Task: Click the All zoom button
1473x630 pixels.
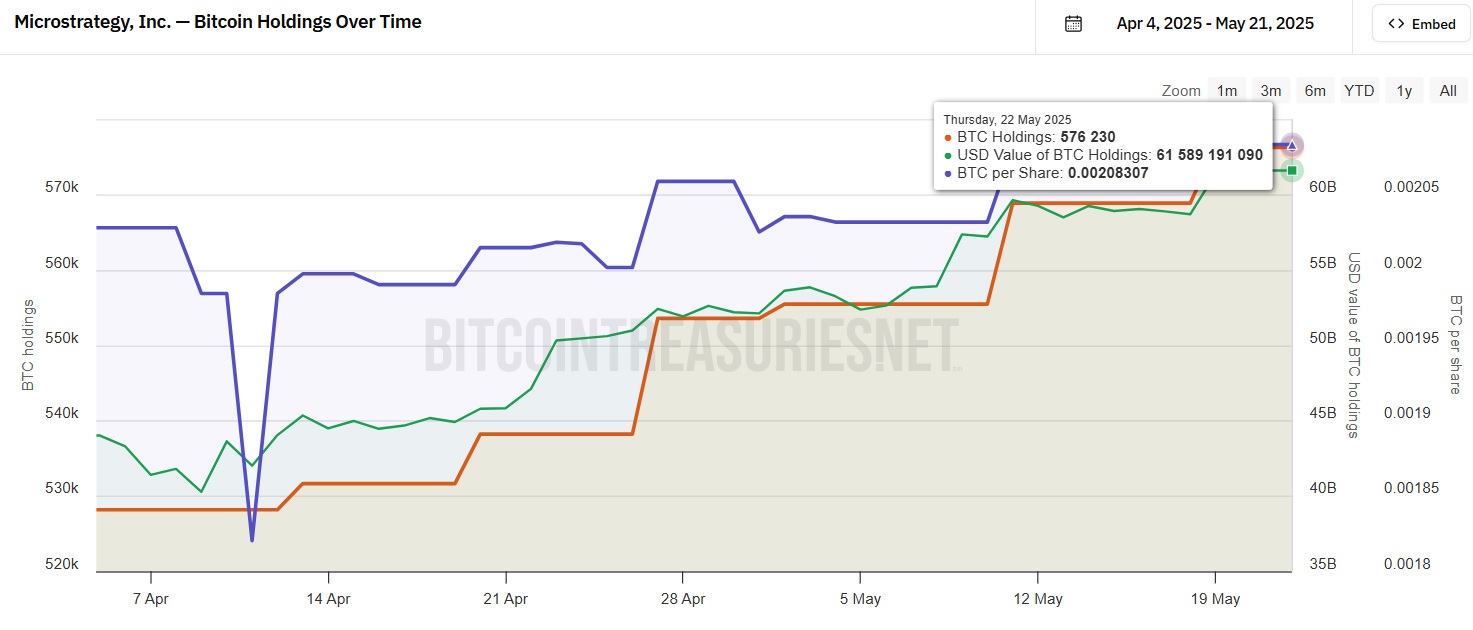Action: [1448, 91]
